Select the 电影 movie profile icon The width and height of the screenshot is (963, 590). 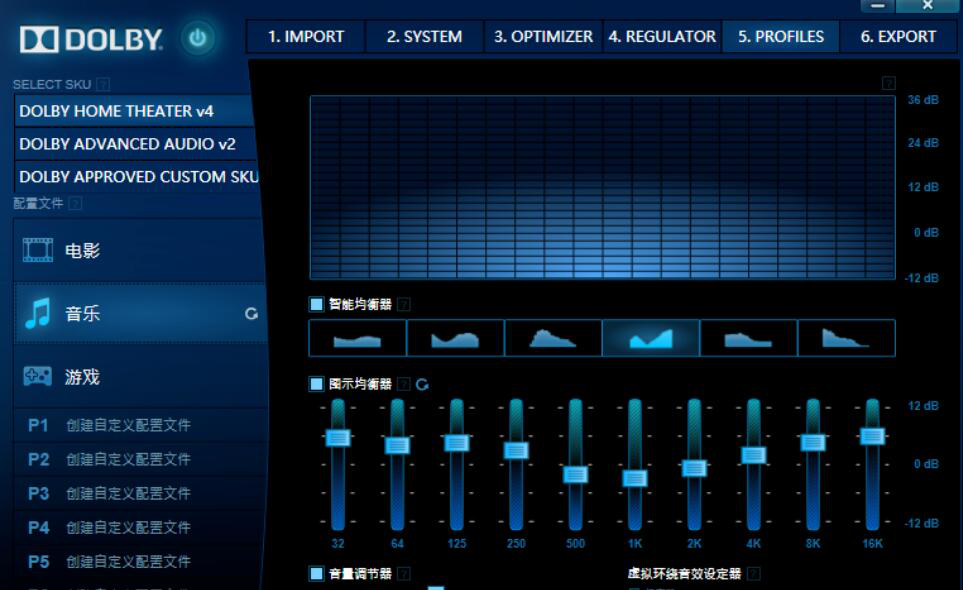[38, 251]
